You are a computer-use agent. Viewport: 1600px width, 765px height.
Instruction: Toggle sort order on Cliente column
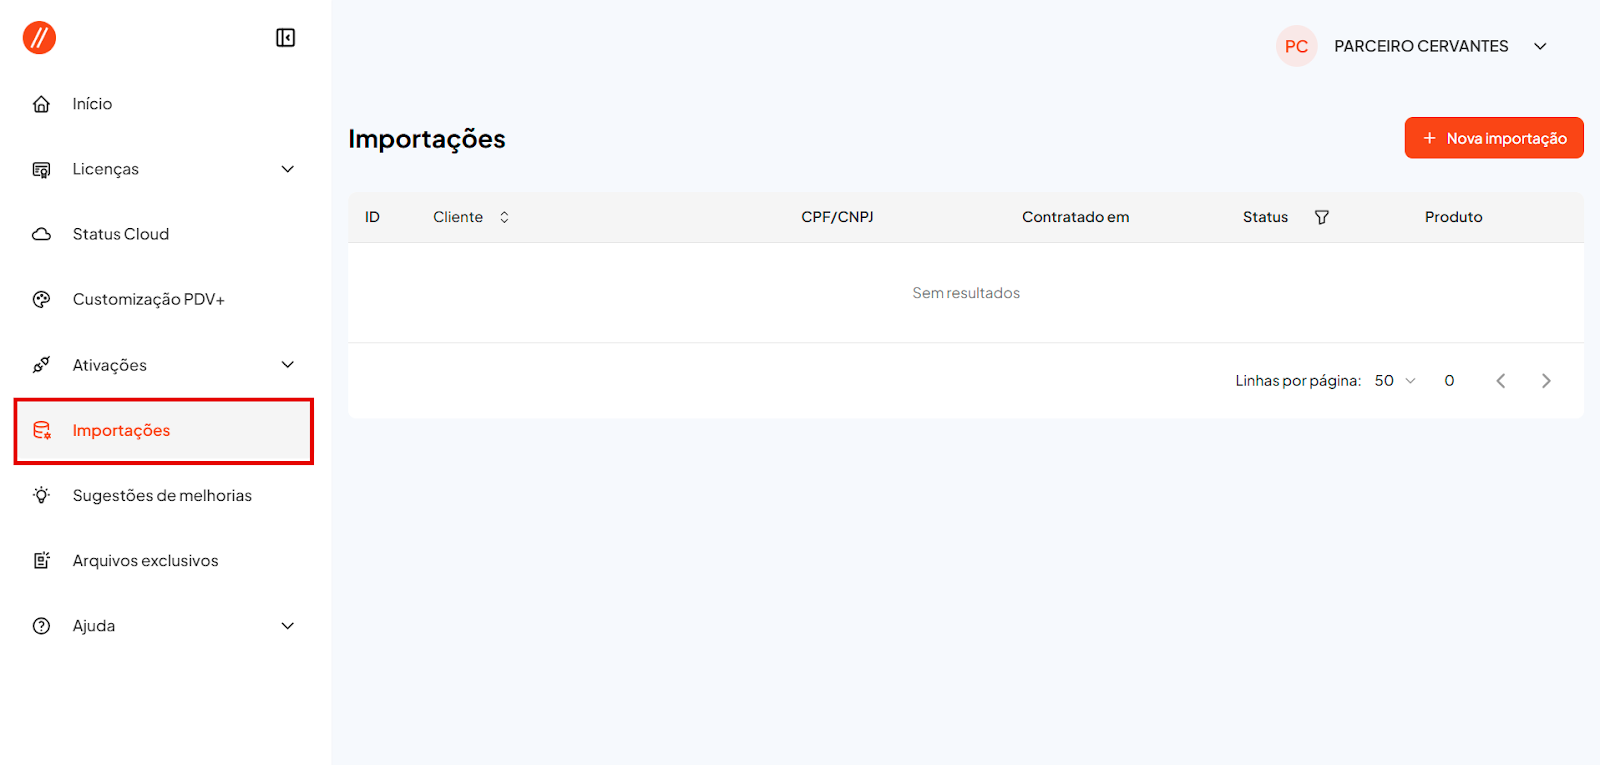coord(504,217)
